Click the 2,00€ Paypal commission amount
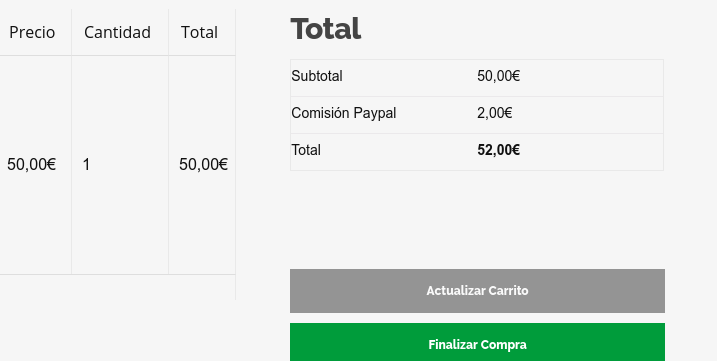This screenshot has height=361, width=717. (494, 113)
